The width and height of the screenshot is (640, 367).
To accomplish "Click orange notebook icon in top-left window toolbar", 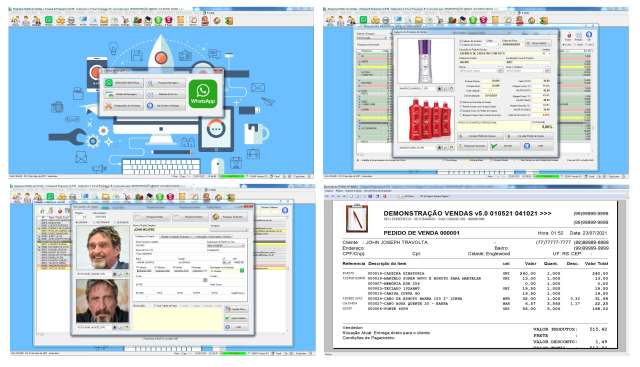I will click(x=181, y=20).
